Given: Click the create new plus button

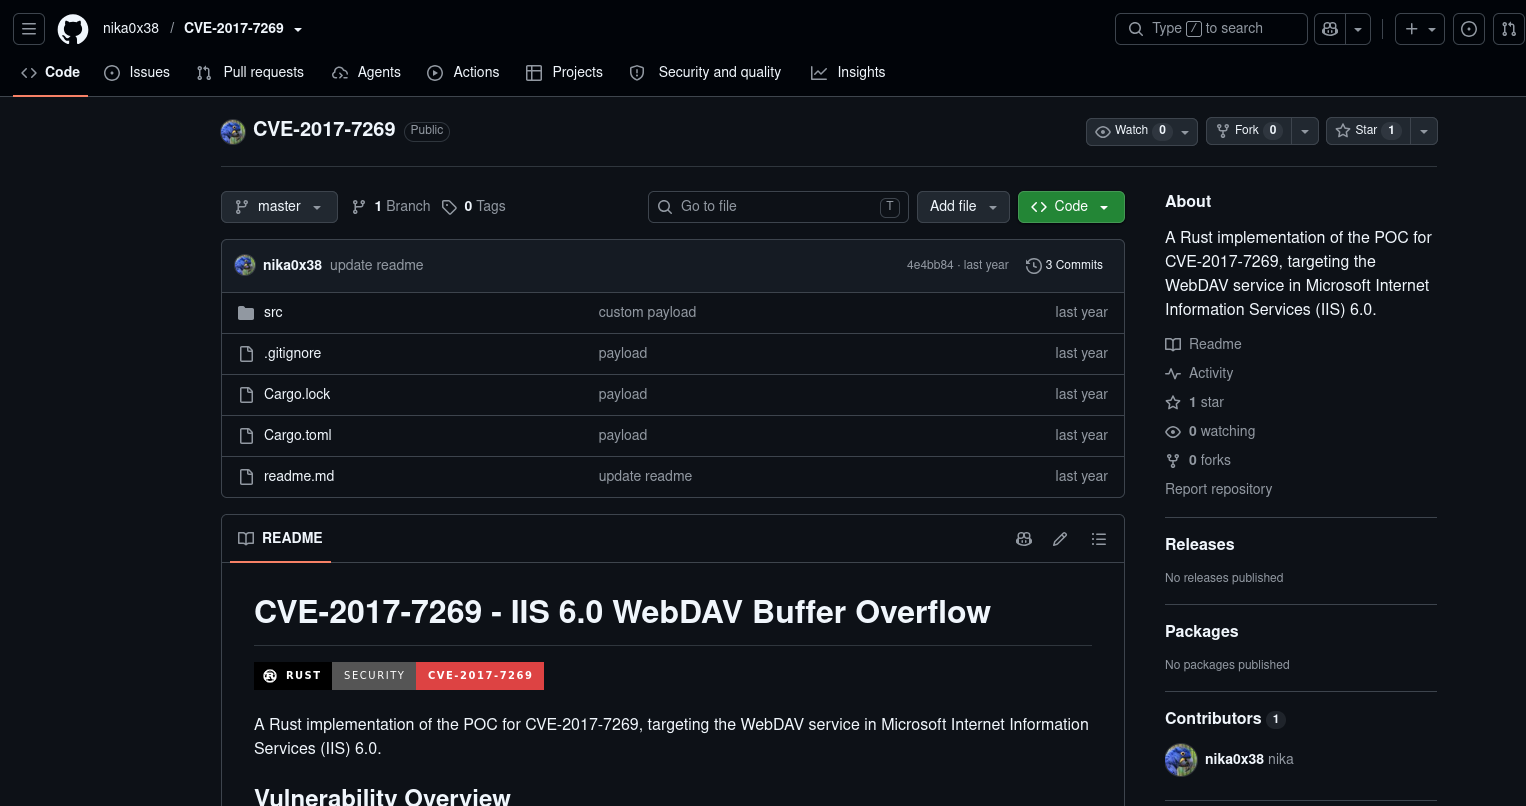Looking at the screenshot, I should 1420,29.
